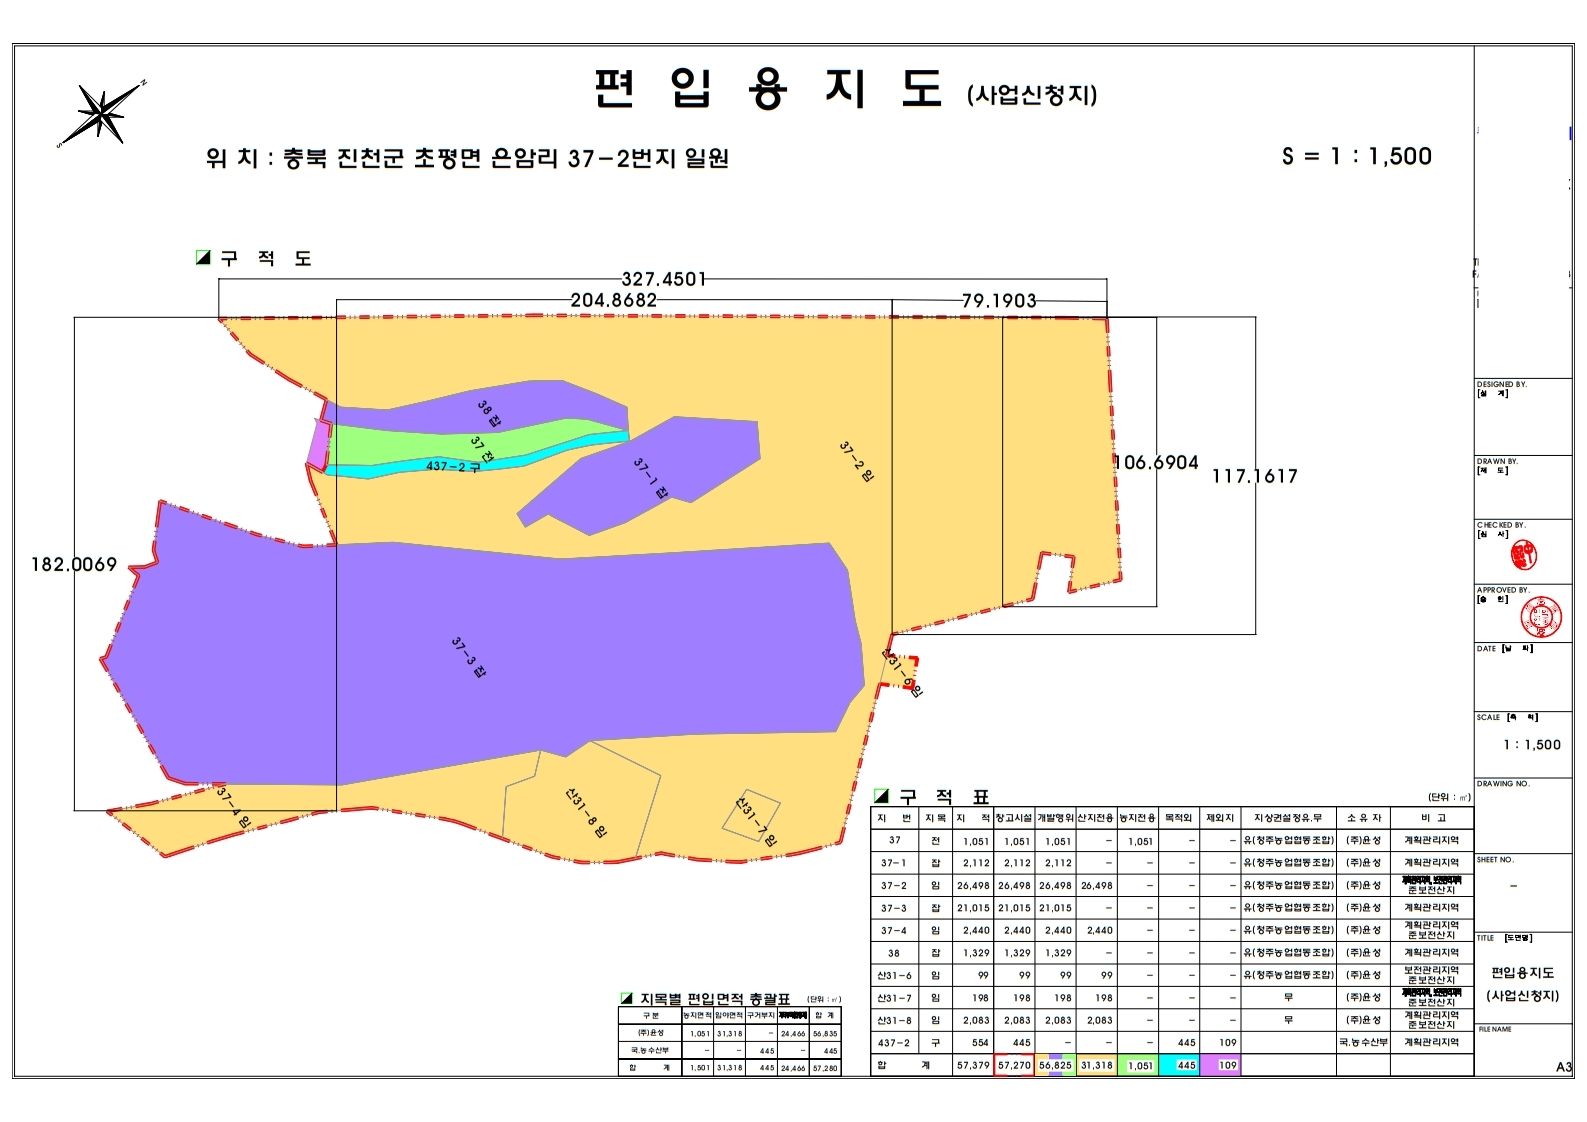Click the 지목별 편입면적 총괄표 heading

(x=715, y=999)
